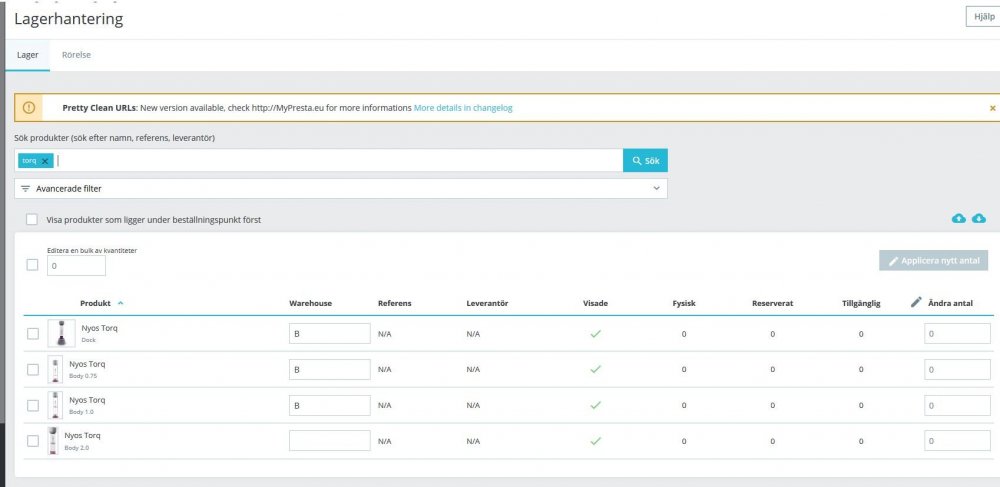1000x487 pixels.
Task: Remove the 'torq' search tag
Action: (45, 161)
